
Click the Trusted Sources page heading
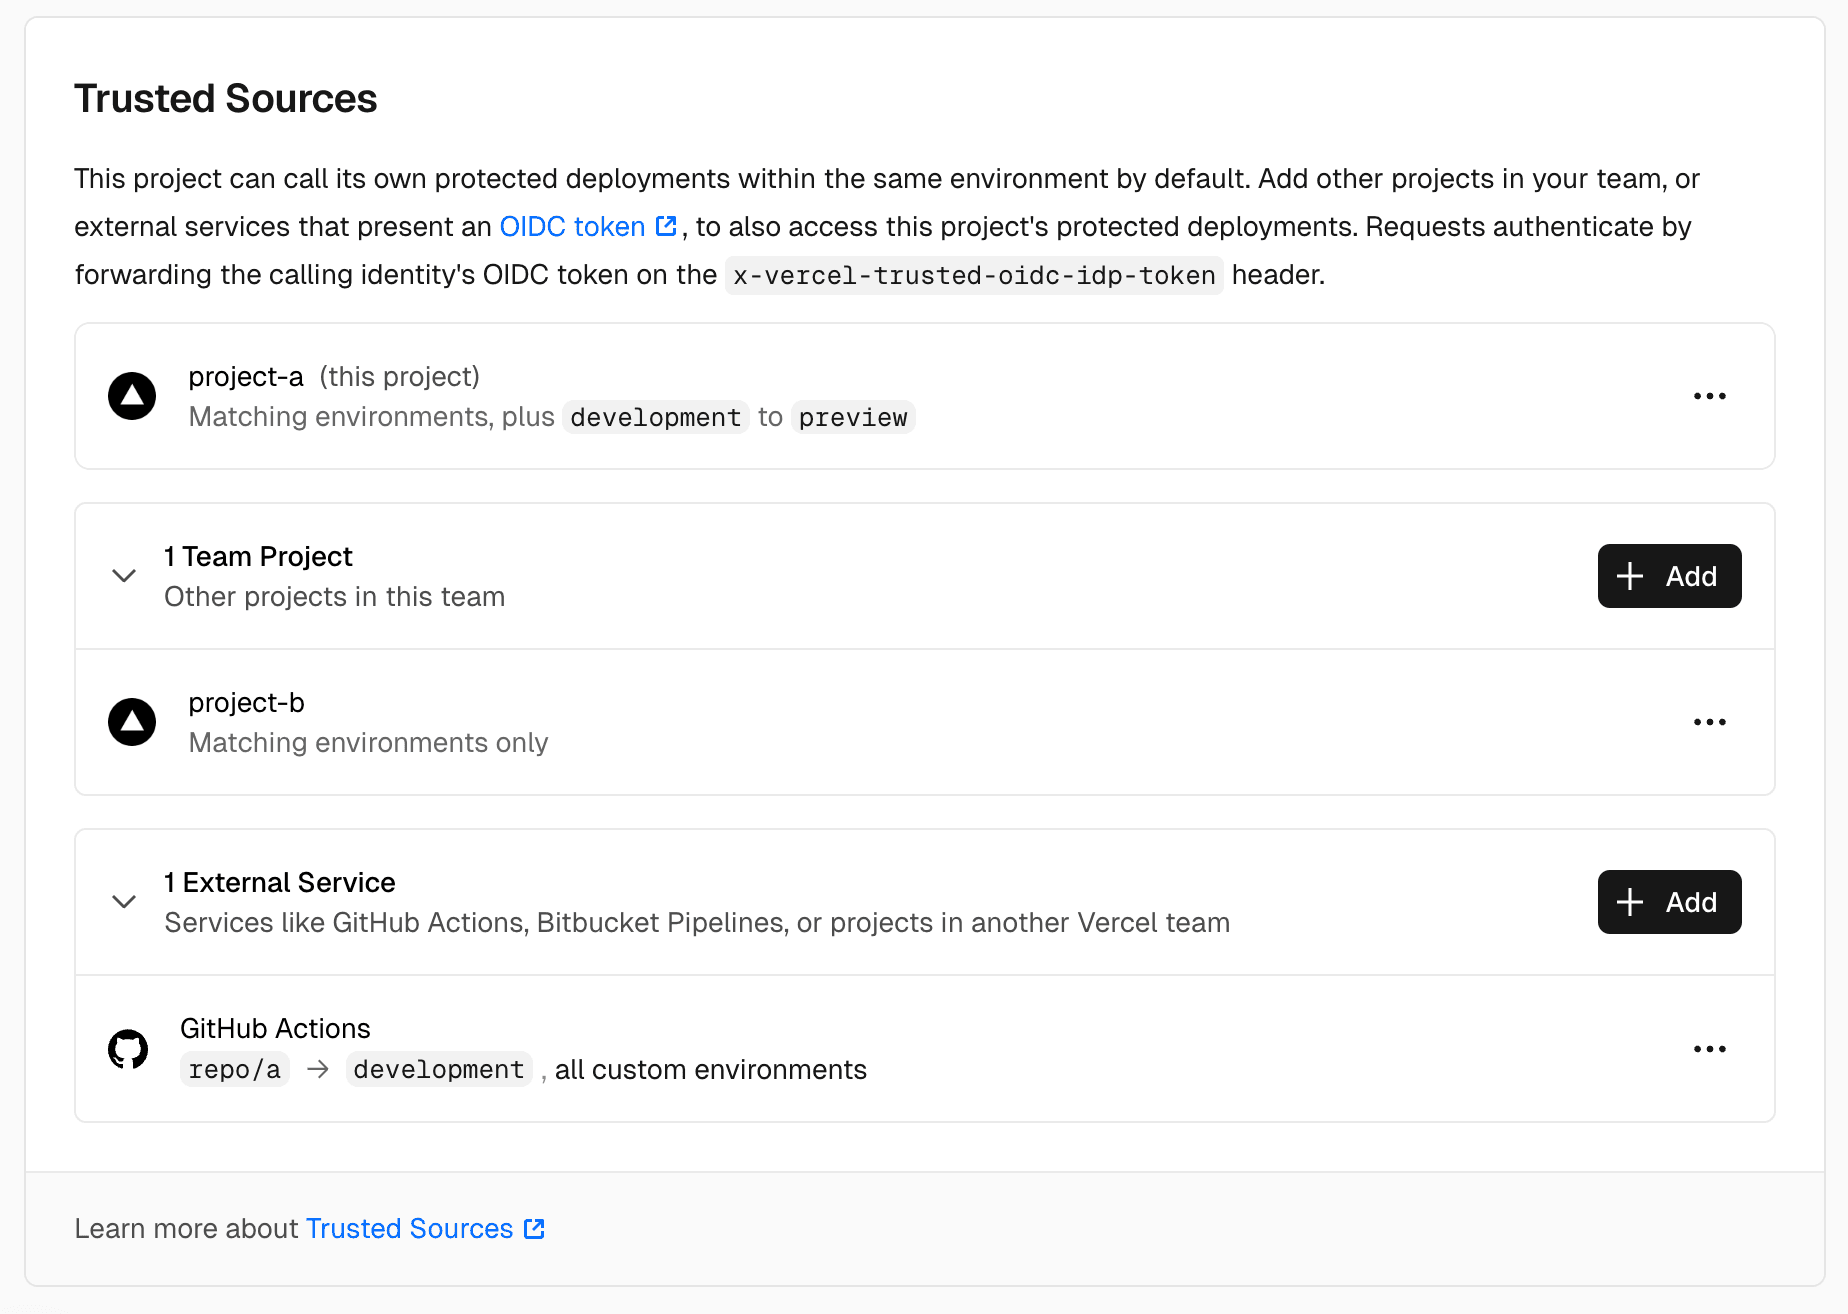226,99
